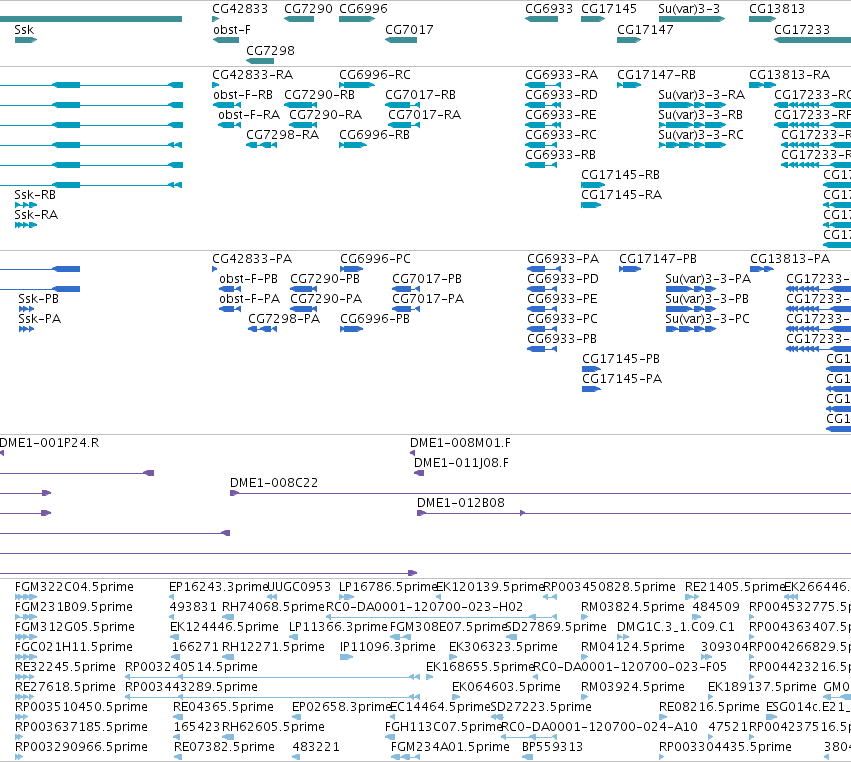Select transcript CG6933-RE
Image resolution: width=851 pixels, height=762 pixels.
543,125
